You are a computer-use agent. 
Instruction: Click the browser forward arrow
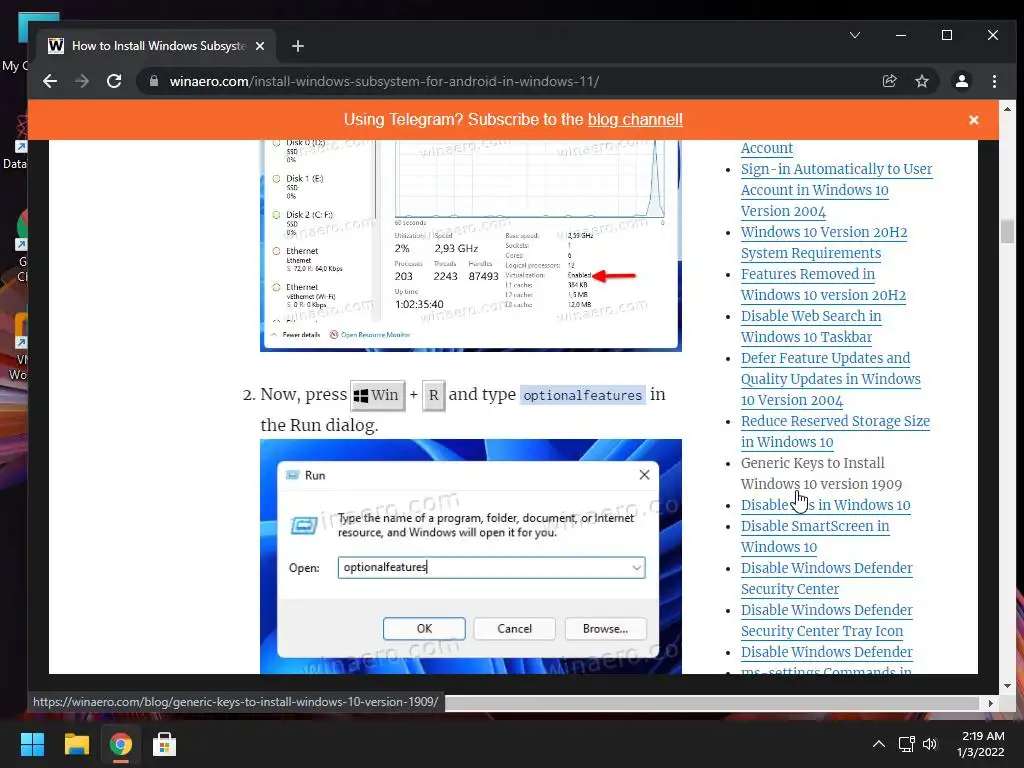click(82, 81)
